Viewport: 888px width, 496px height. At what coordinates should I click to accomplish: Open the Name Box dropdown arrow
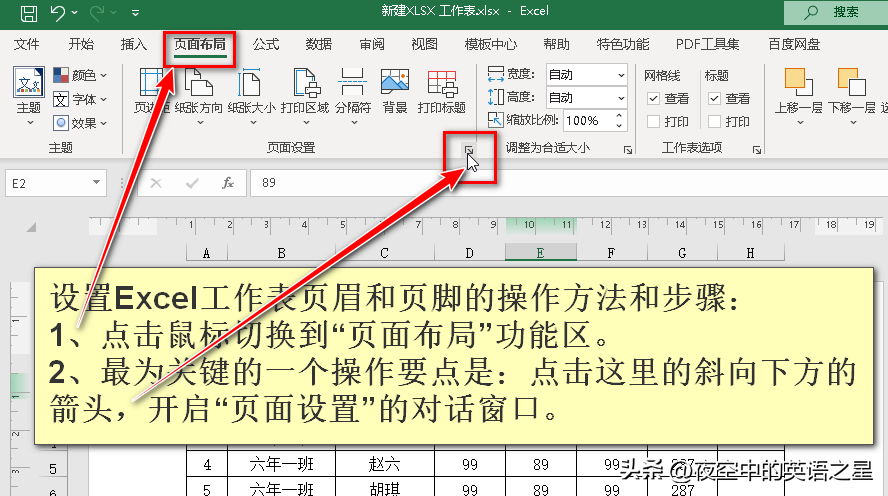pyautogui.click(x=96, y=183)
